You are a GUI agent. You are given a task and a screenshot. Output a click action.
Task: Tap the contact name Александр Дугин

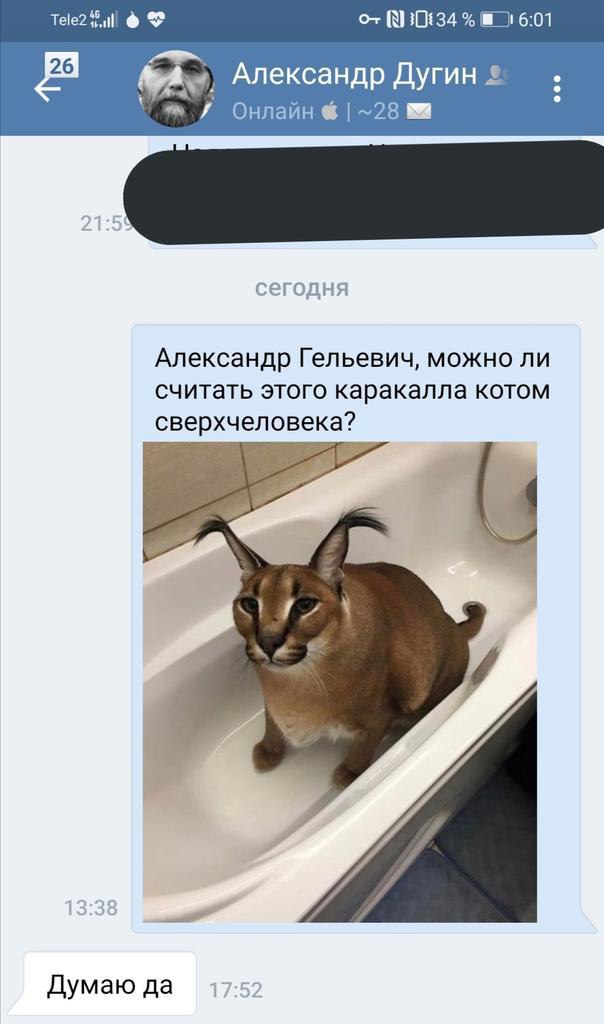(354, 74)
